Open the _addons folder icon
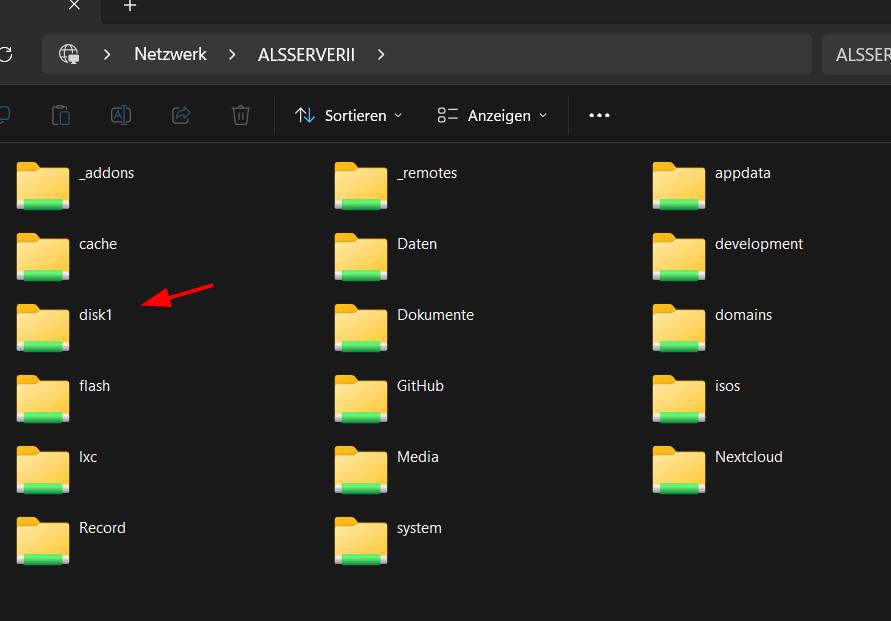The height and width of the screenshot is (621, 891). pyautogui.click(x=43, y=186)
